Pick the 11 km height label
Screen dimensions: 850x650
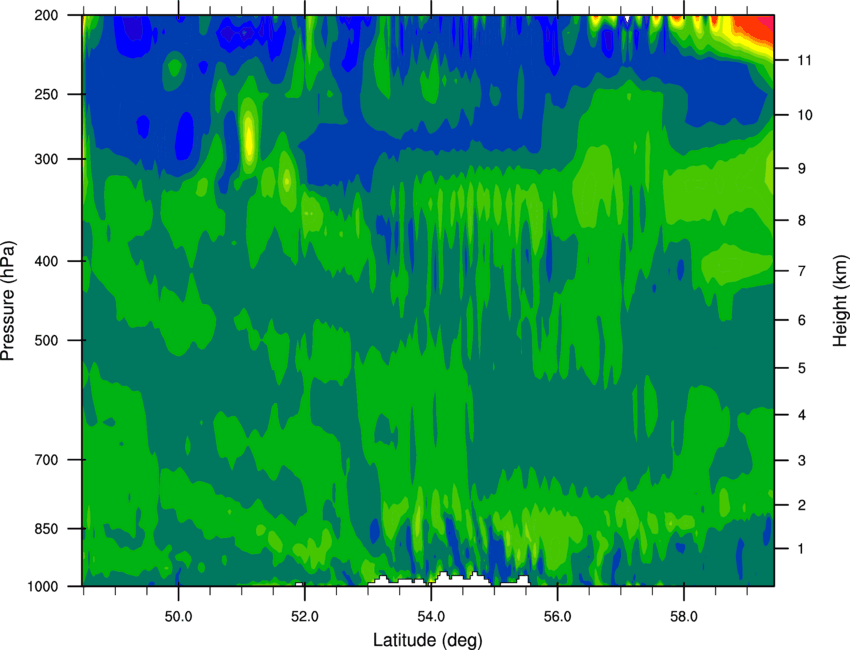click(804, 60)
